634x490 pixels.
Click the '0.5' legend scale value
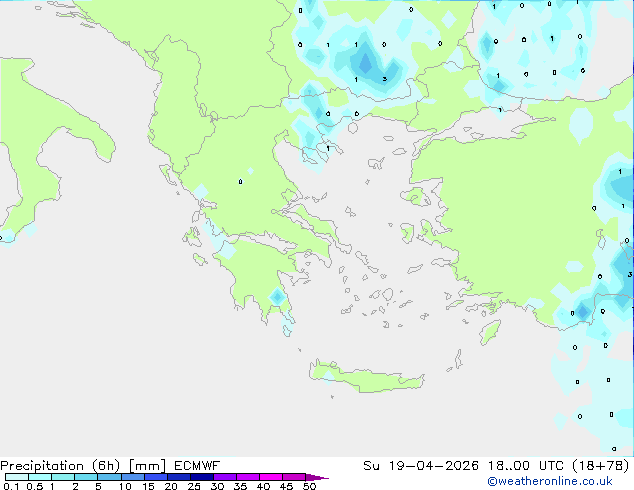point(35,486)
